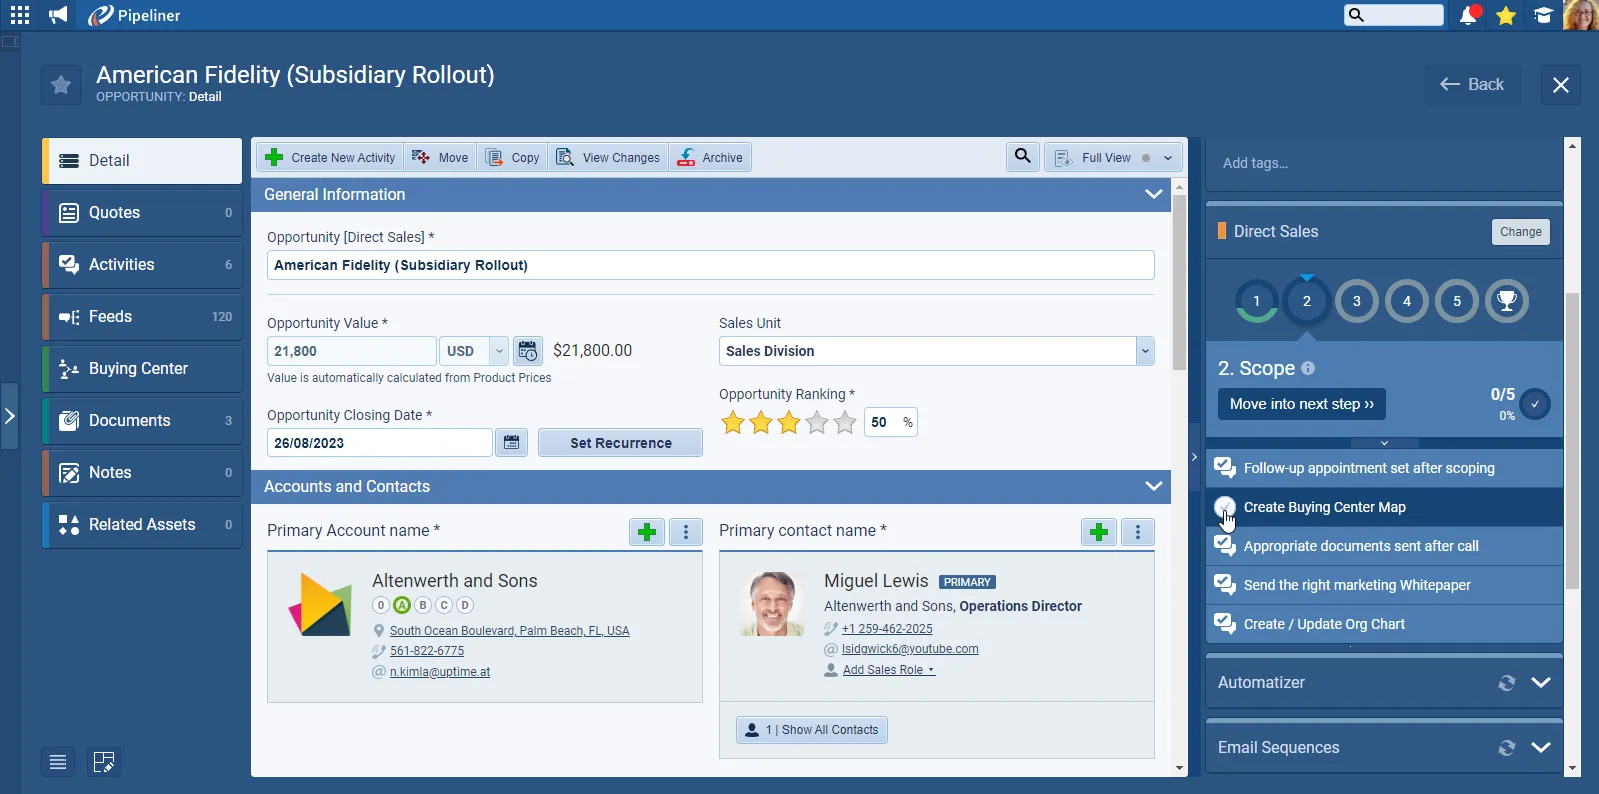The image size is (1599, 794).
Task: Open the graduation cap learning icon
Action: 1544,15
